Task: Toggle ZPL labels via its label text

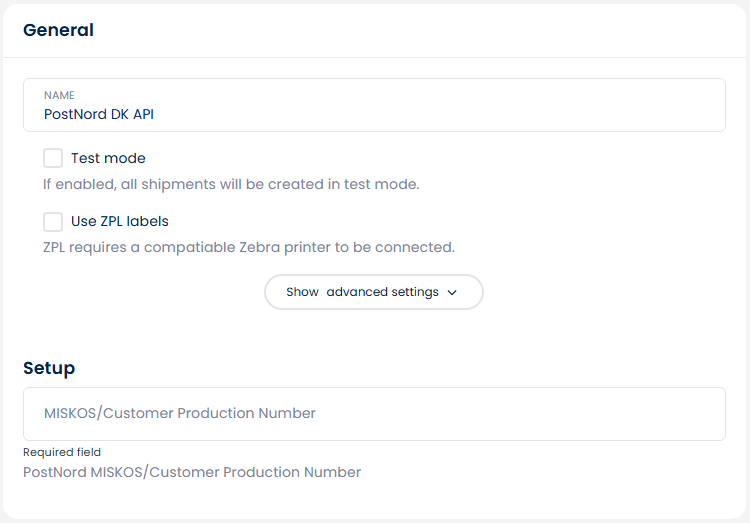Action: pyautogui.click(x=120, y=222)
